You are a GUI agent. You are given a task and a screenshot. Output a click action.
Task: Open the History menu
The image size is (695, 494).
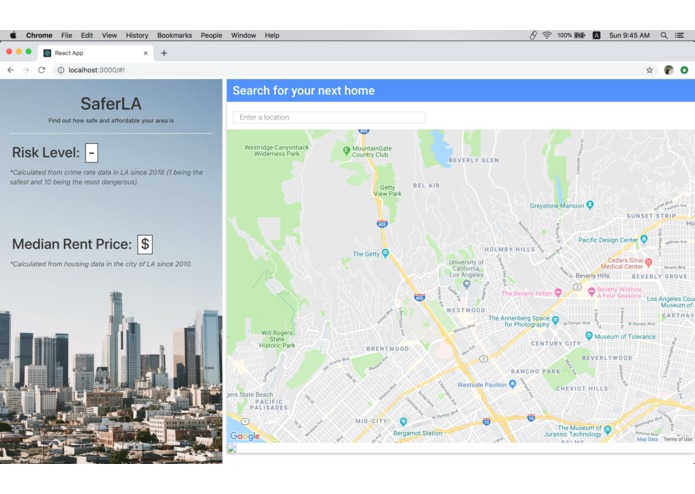pos(137,35)
